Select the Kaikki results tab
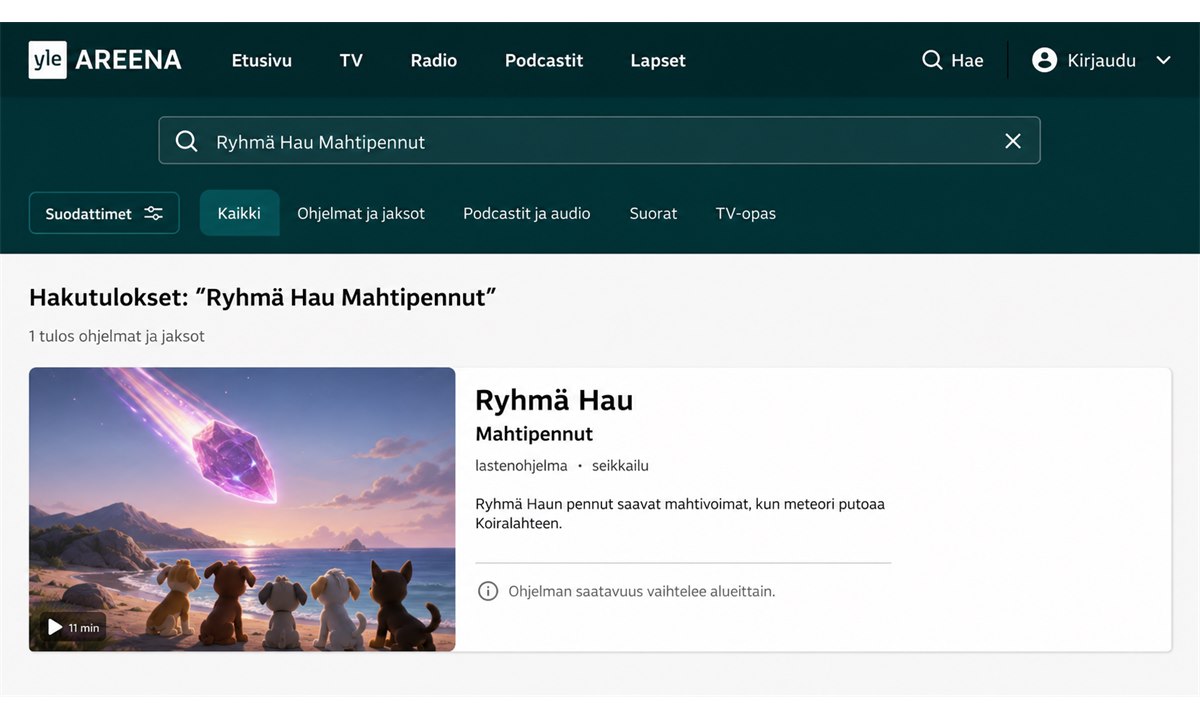Image resolution: width=1200 pixels, height=720 pixels. 239,213
